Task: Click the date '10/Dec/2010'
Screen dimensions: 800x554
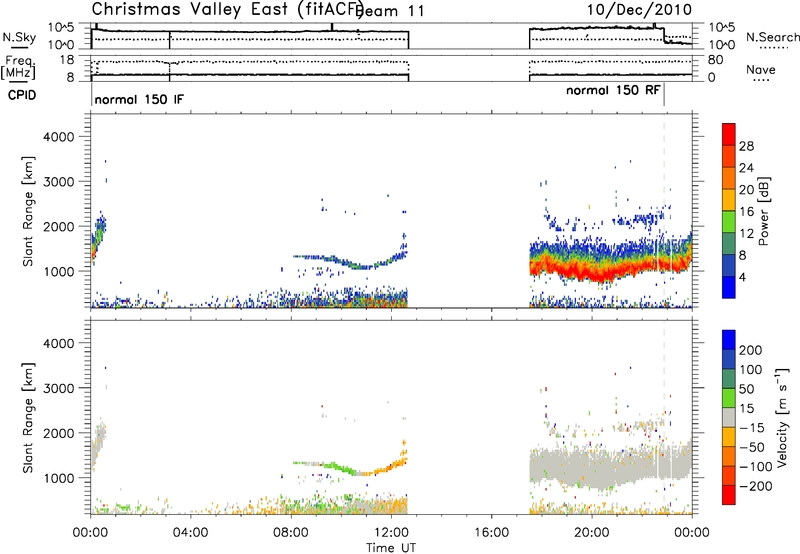Action: (639, 10)
